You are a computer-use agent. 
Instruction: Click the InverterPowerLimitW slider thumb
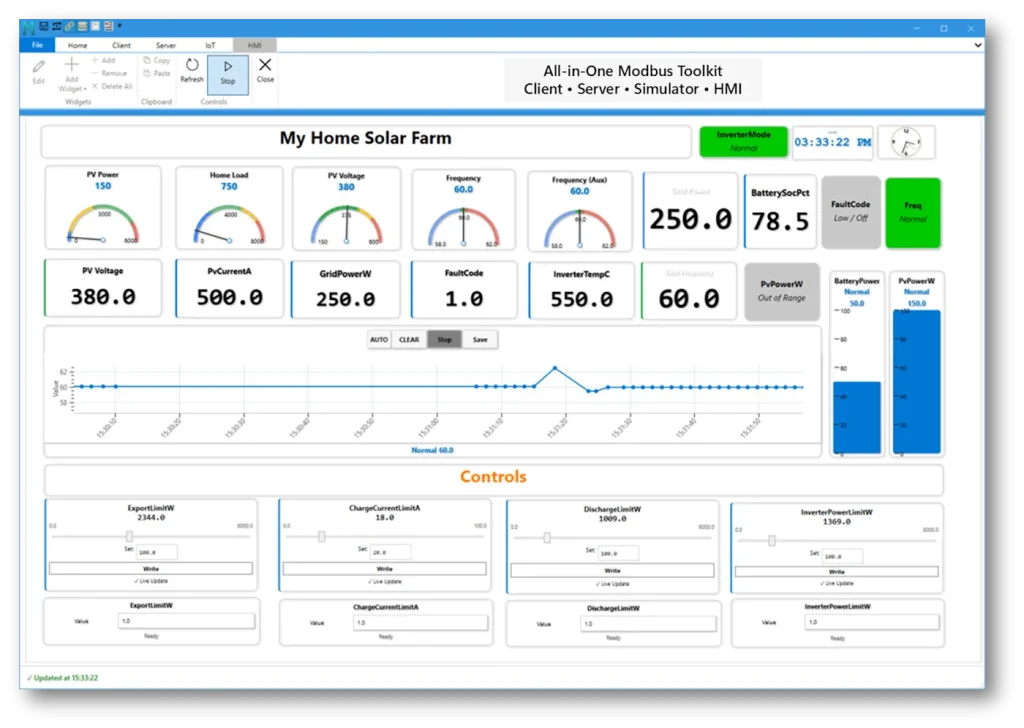tap(772, 541)
